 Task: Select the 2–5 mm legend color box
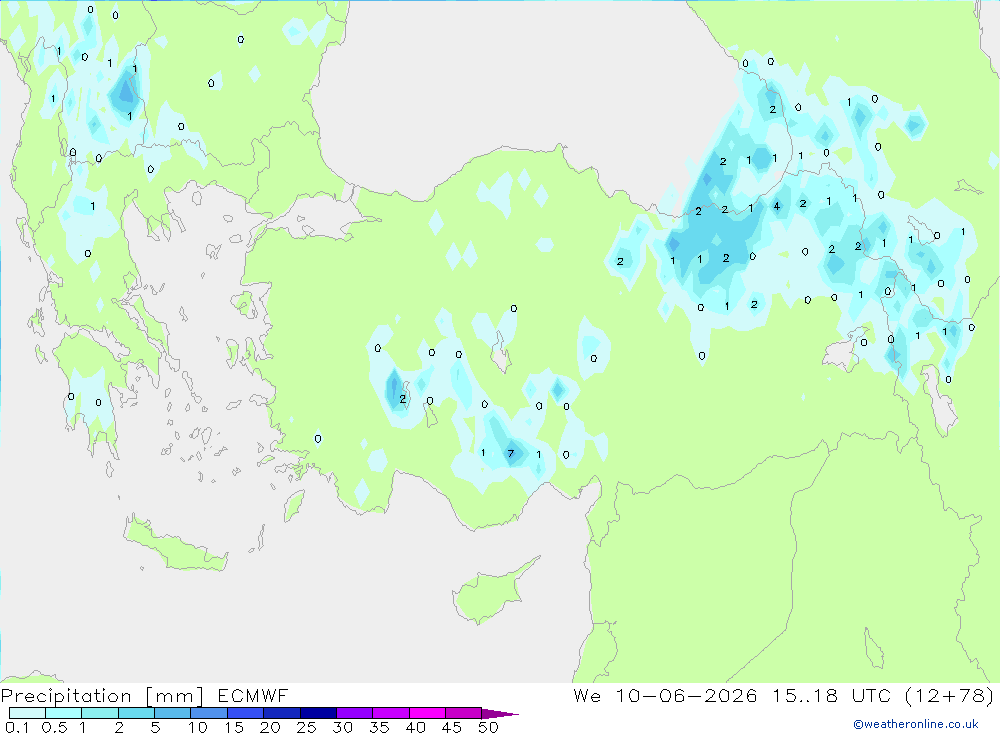point(136,713)
